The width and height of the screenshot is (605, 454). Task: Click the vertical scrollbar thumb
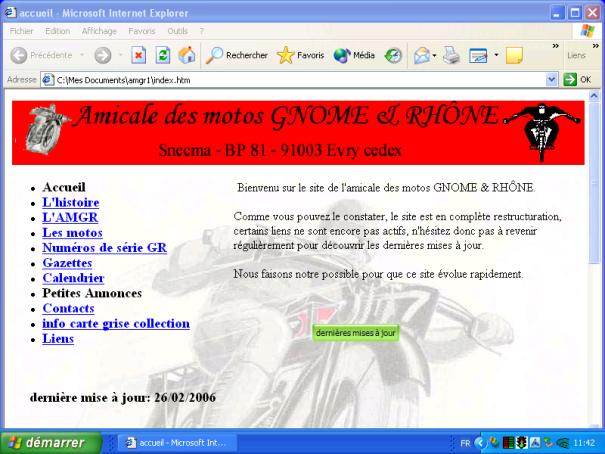594,182
